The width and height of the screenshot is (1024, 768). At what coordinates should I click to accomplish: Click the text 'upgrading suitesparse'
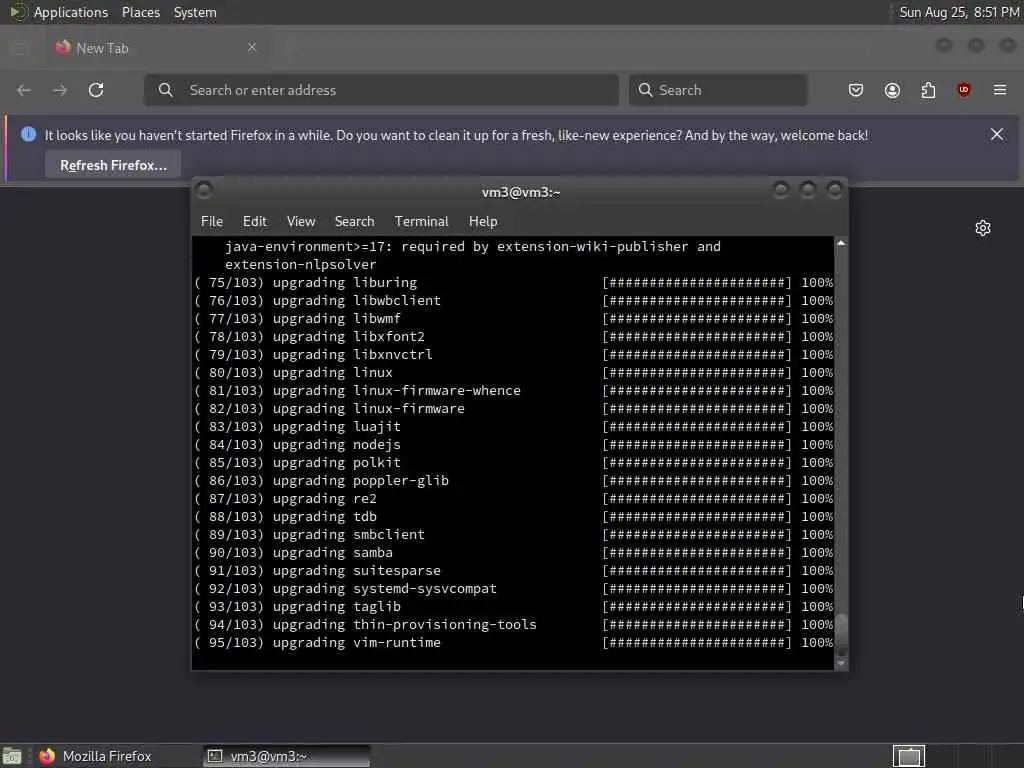point(357,571)
